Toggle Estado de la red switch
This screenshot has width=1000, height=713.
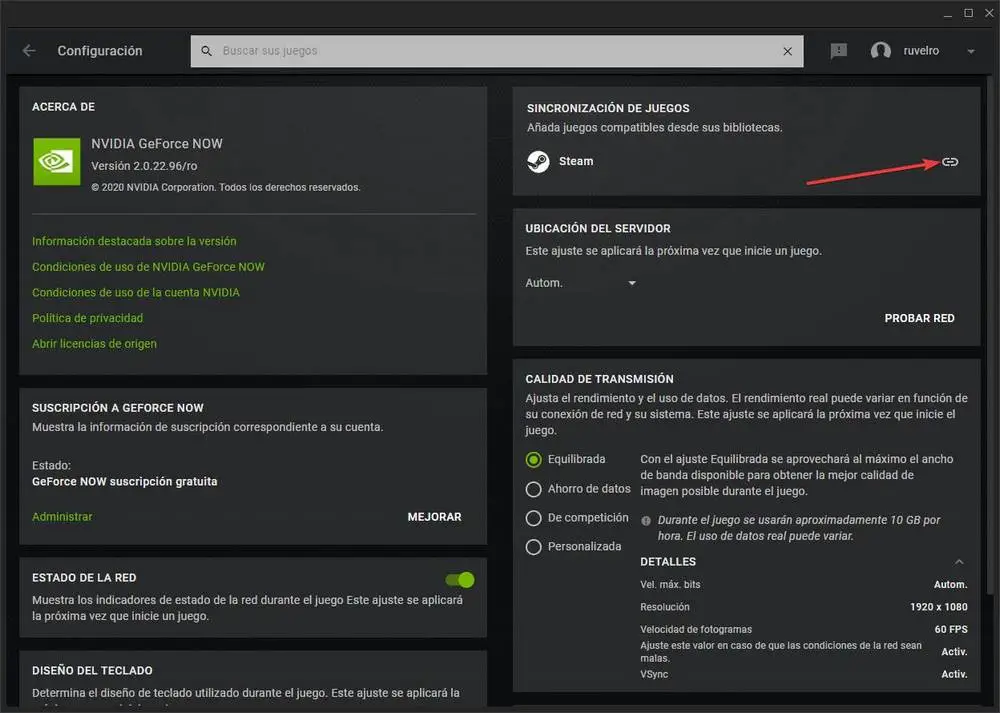[460, 580]
